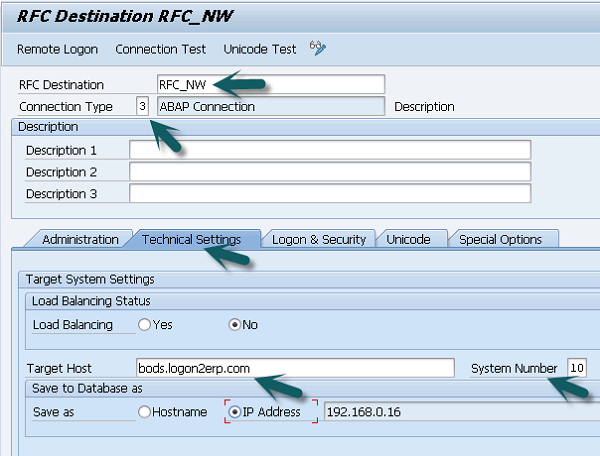Click the Unicode Test button
The height and width of the screenshot is (456, 600).
(x=259, y=49)
